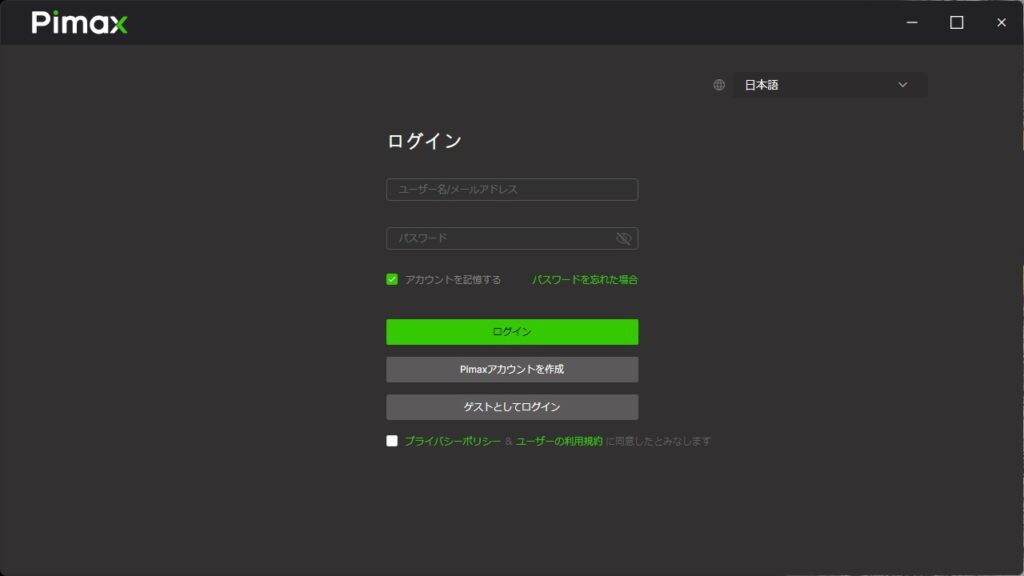The height and width of the screenshot is (576, 1024).
Task: Click the globe language icon
Action: [x=719, y=85]
